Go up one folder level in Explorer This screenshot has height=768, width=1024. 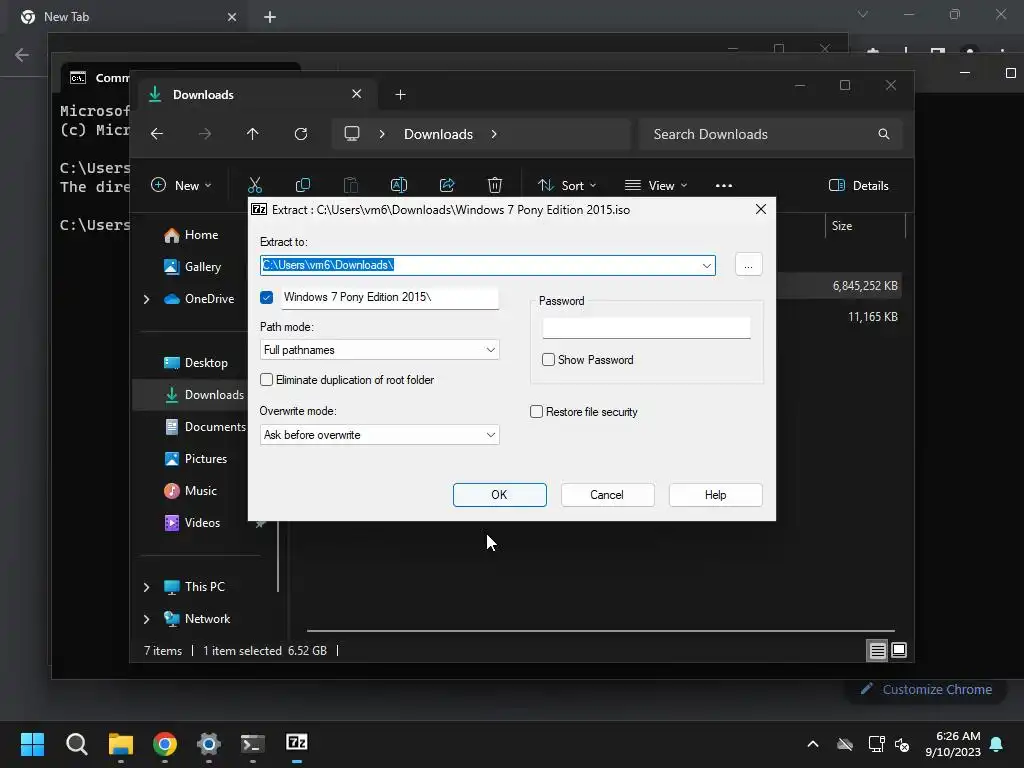(253, 134)
